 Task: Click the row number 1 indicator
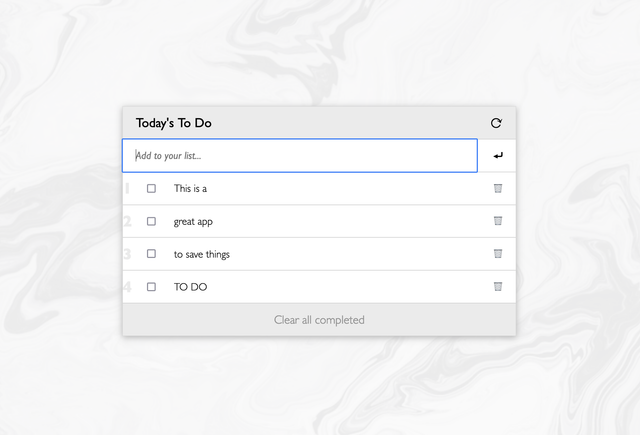[x=127, y=188]
